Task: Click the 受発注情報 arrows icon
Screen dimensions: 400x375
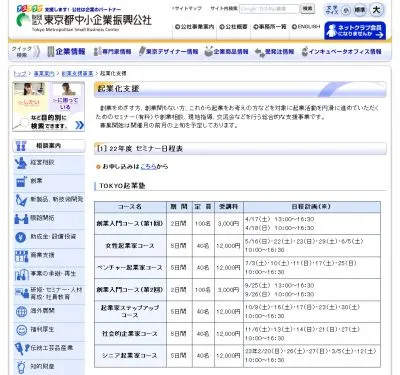Action: point(259,52)
